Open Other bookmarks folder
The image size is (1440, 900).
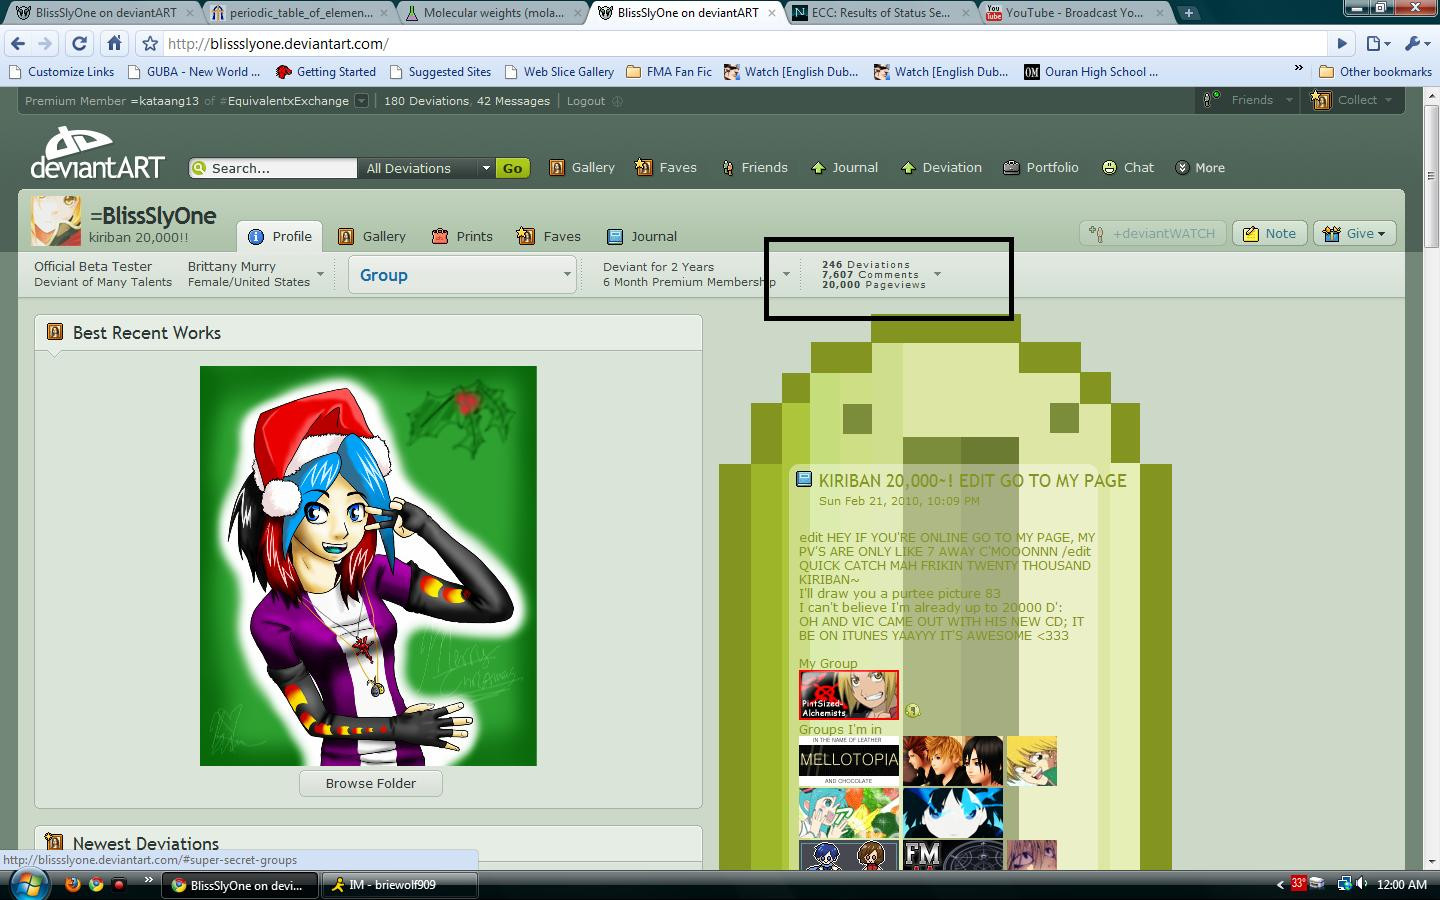tap(1376, 72)
